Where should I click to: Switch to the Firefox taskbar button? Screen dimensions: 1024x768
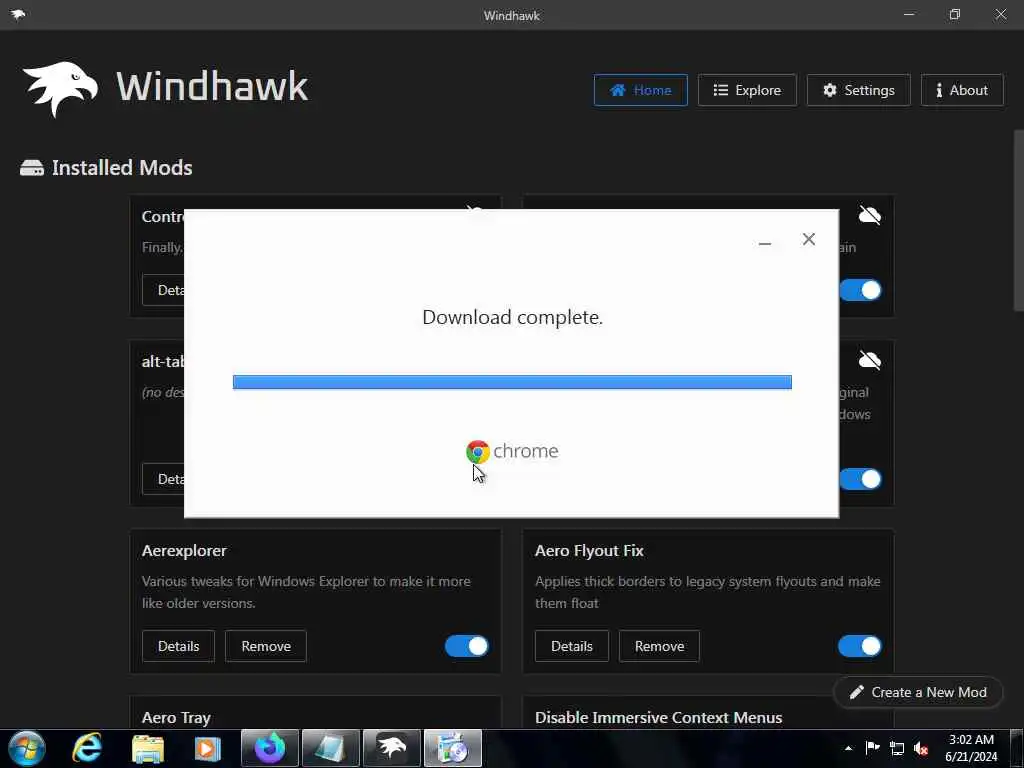[270, 748]
